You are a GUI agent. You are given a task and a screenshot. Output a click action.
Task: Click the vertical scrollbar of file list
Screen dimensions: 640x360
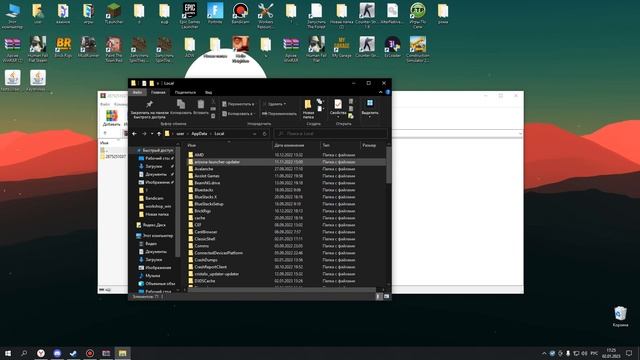[389, 165]
